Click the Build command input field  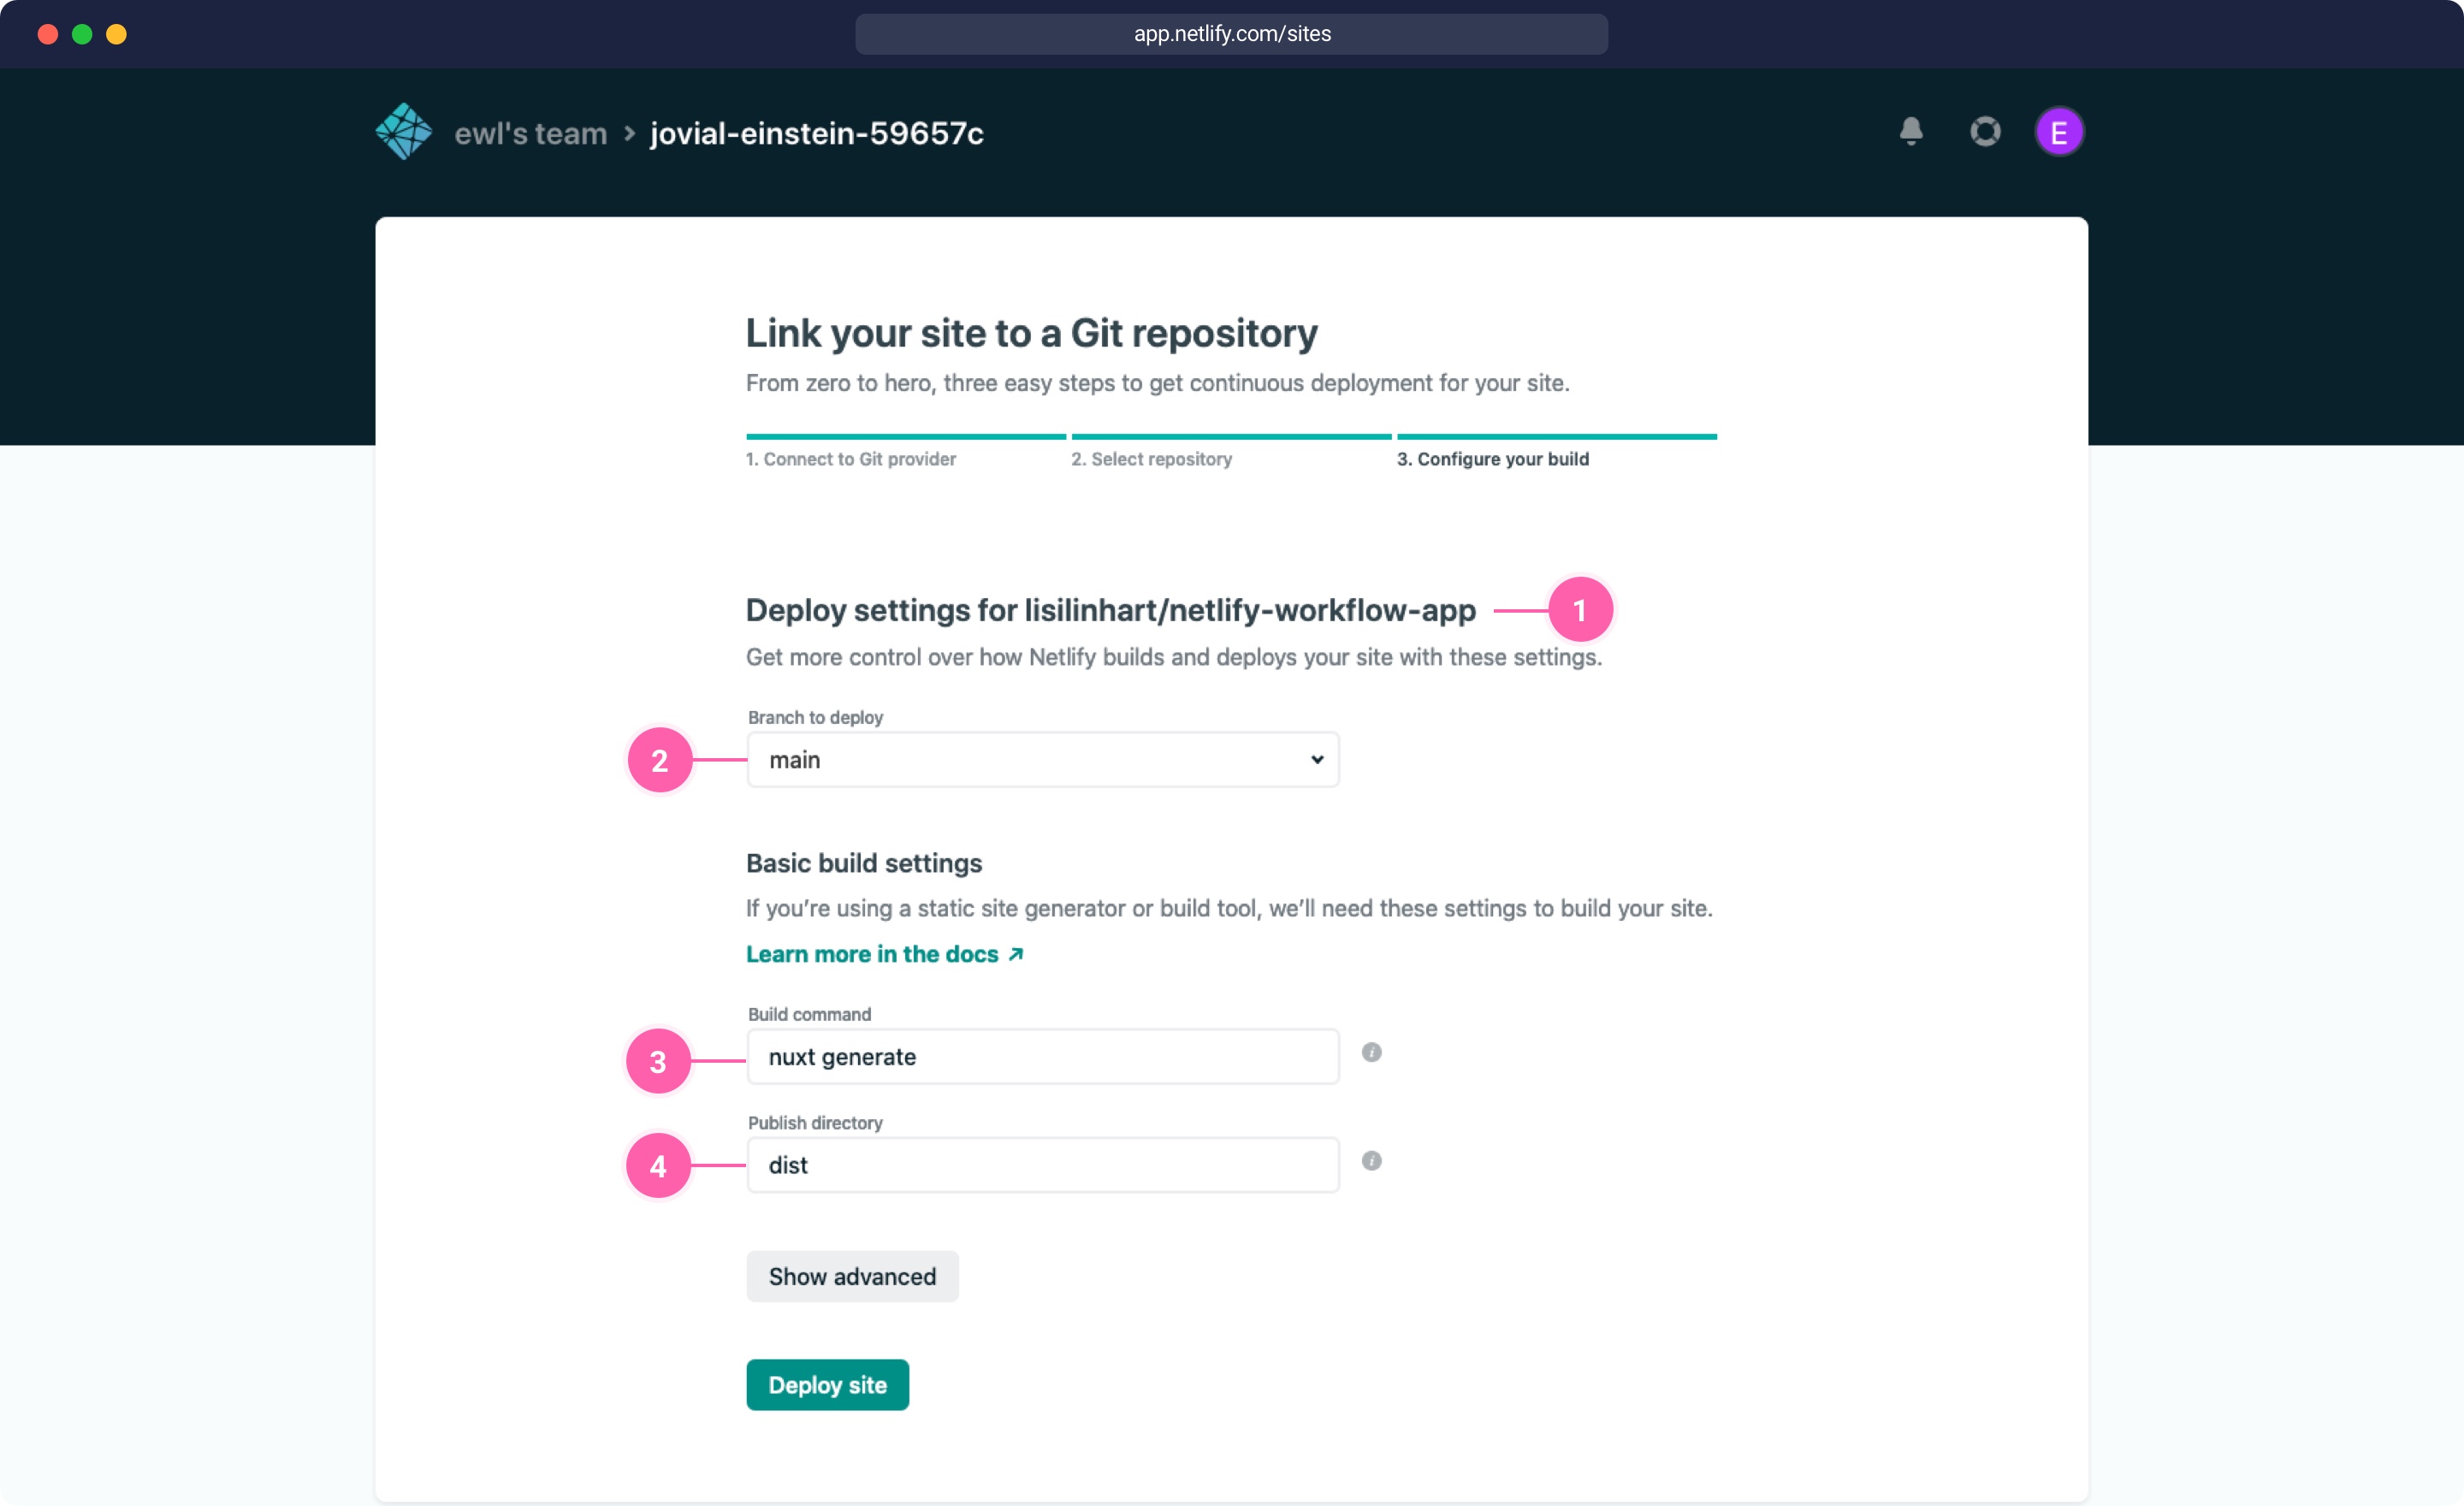[x=1043, y=1057]
